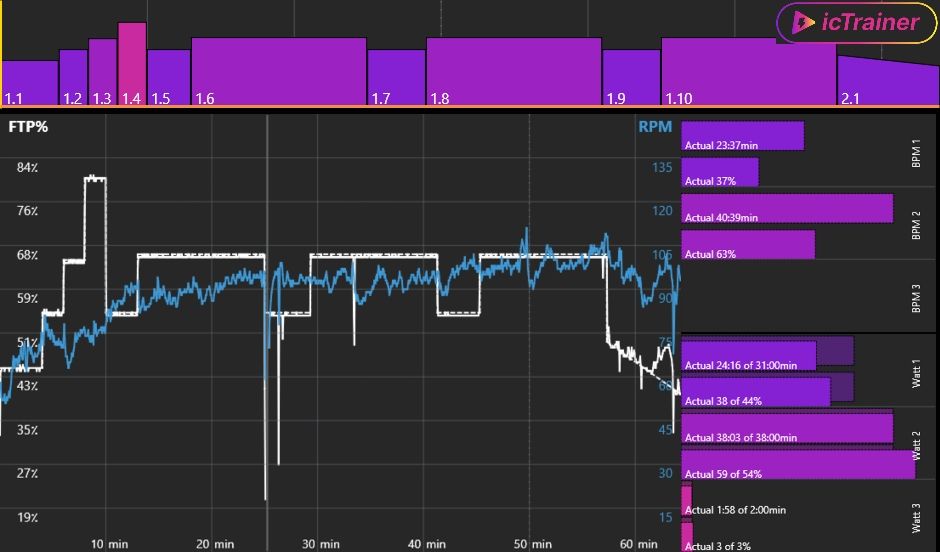Click the highlighted pink segment 1.4
The width and height of the screenshot is (940, 552).
point(132,64)
